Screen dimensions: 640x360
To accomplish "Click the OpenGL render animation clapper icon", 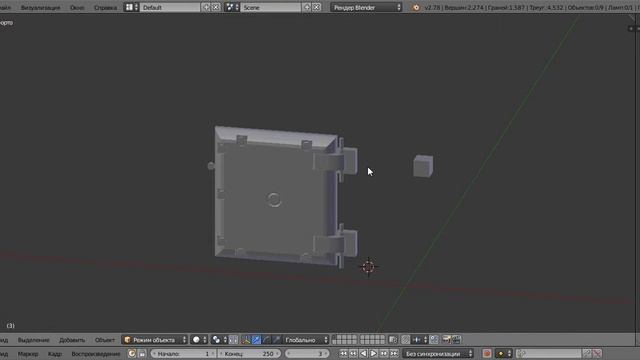I will [456, 340].
